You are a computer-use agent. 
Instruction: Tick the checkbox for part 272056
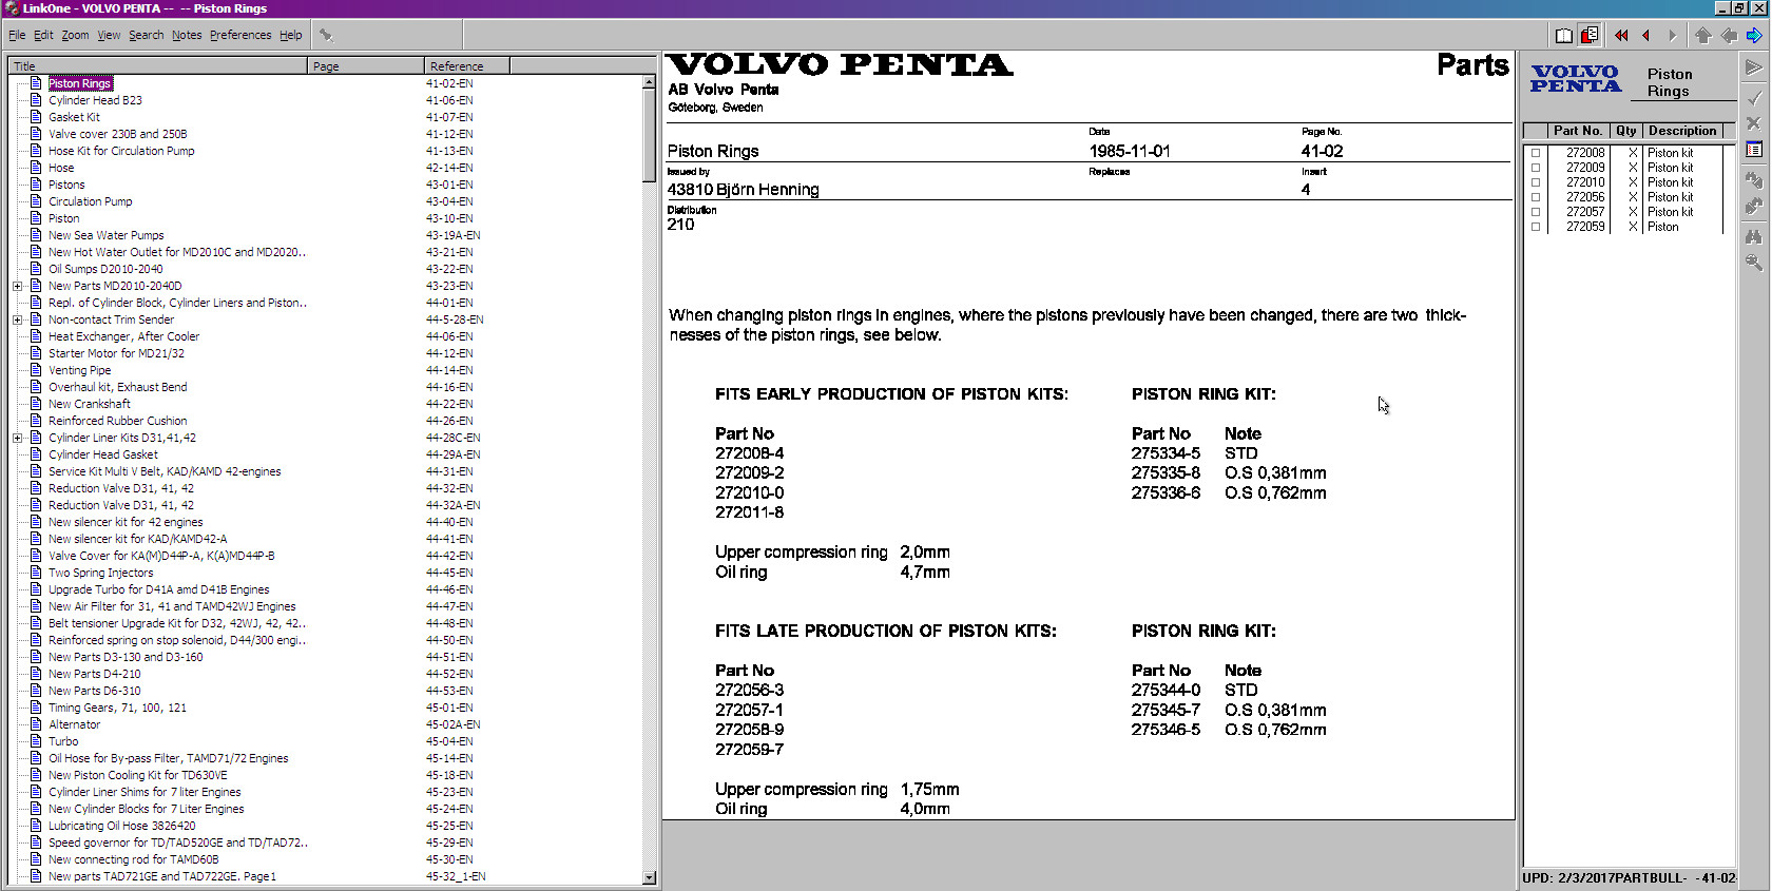click(x=1536, y=197)
